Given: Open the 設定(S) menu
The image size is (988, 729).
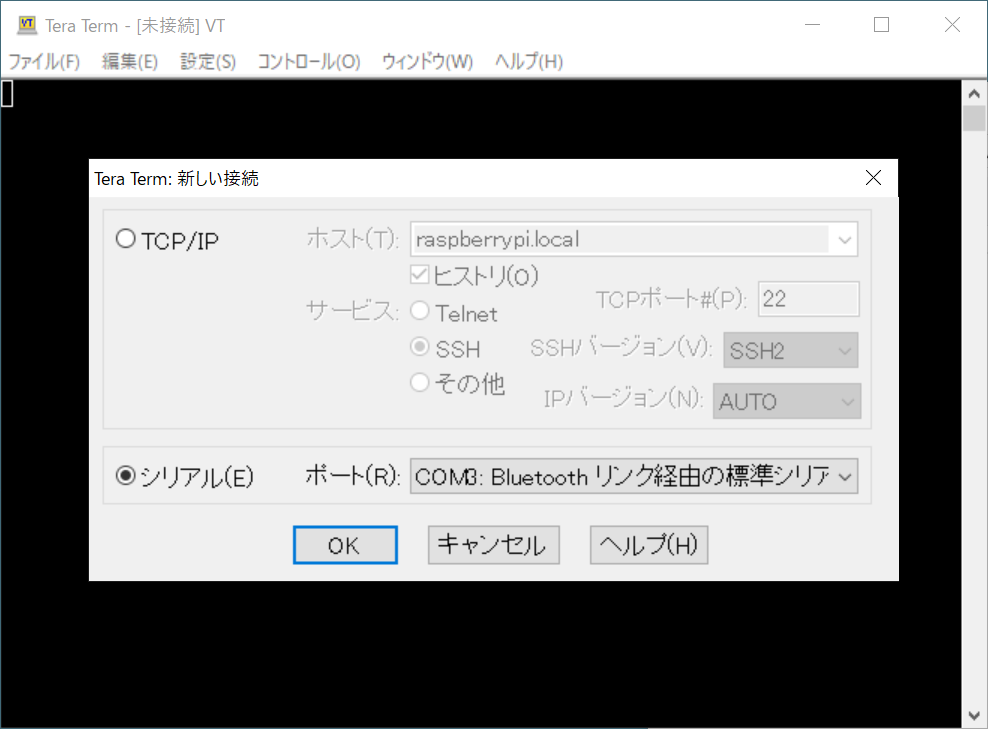Looking at the screenshot, I should click(x=208, y=62).
